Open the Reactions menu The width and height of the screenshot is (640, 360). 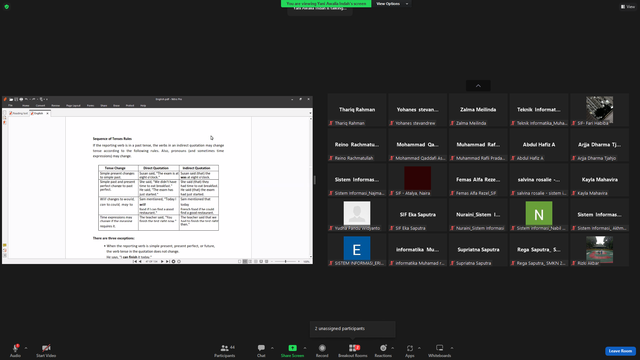383,350
